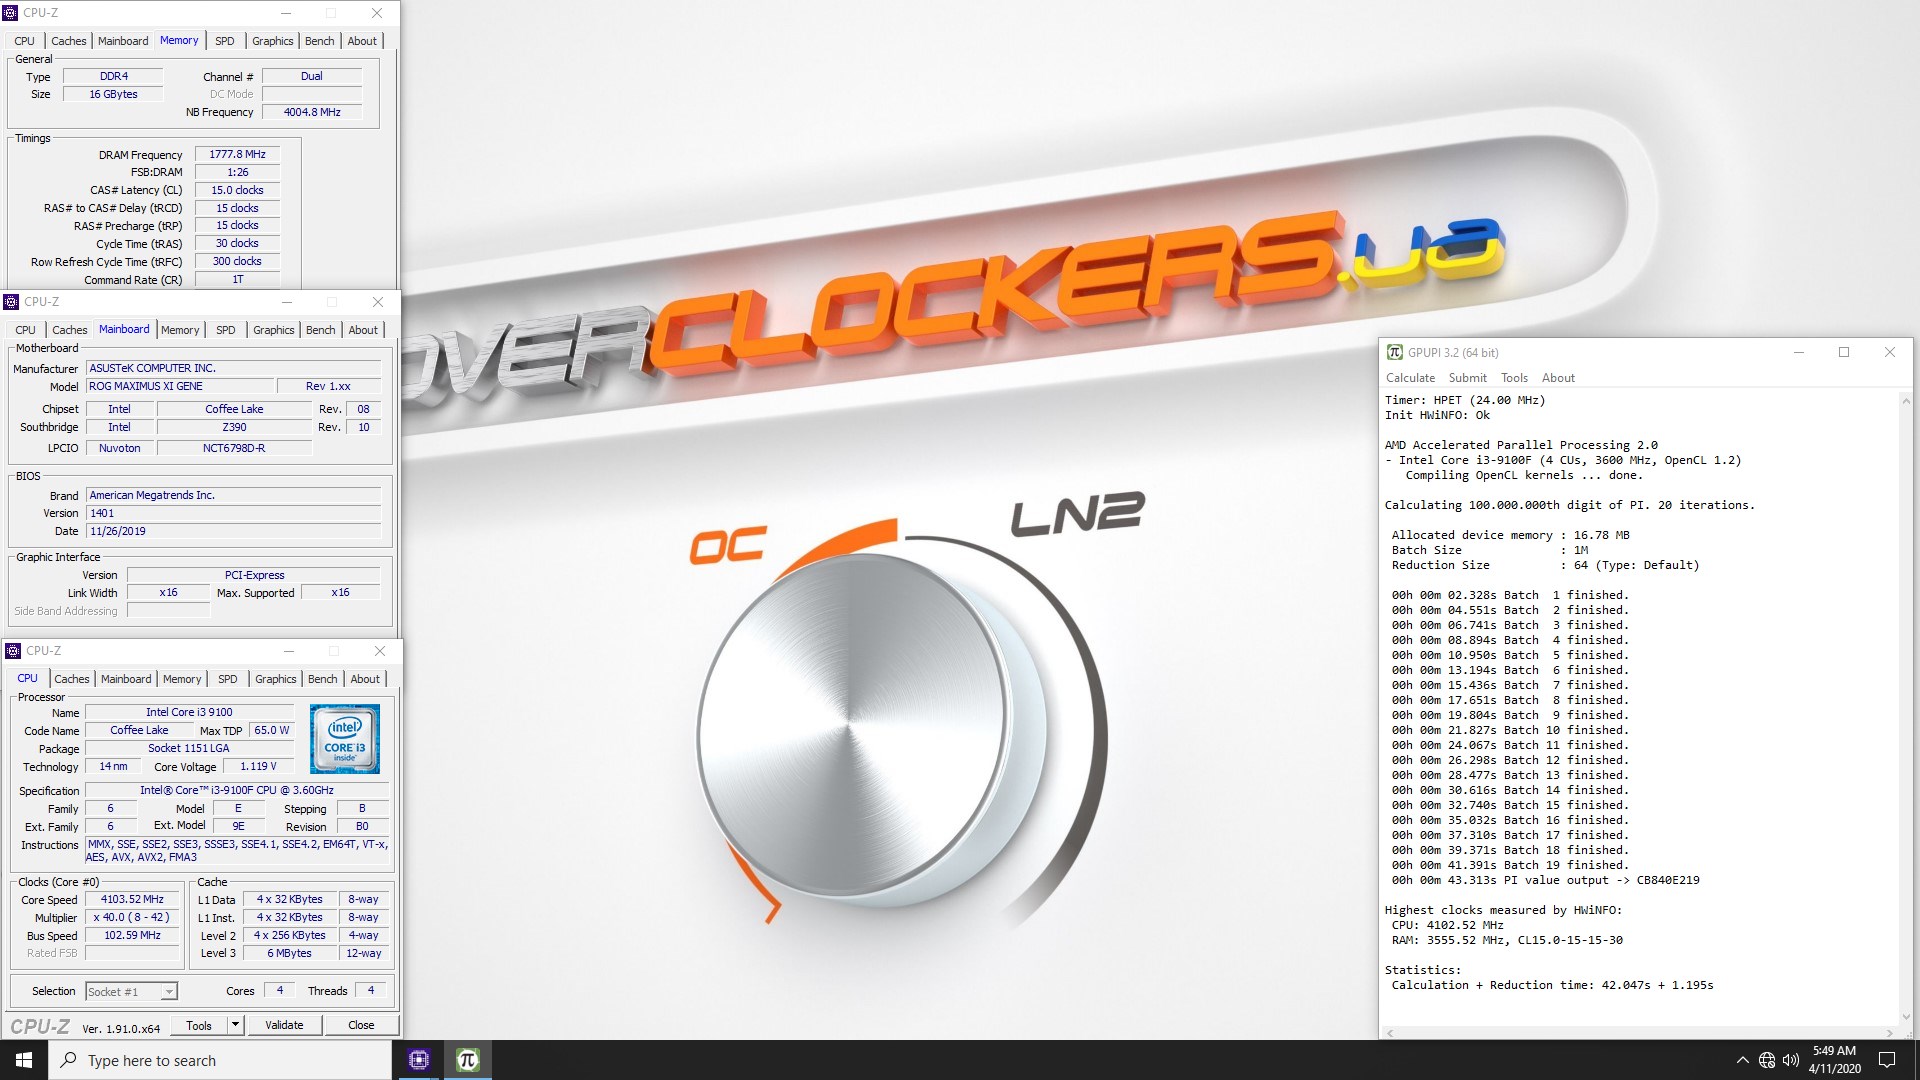Screen dimensions: 1920x1080
Task: Select About tab in the CPU-Z Mainboard window
Action: 363,330
